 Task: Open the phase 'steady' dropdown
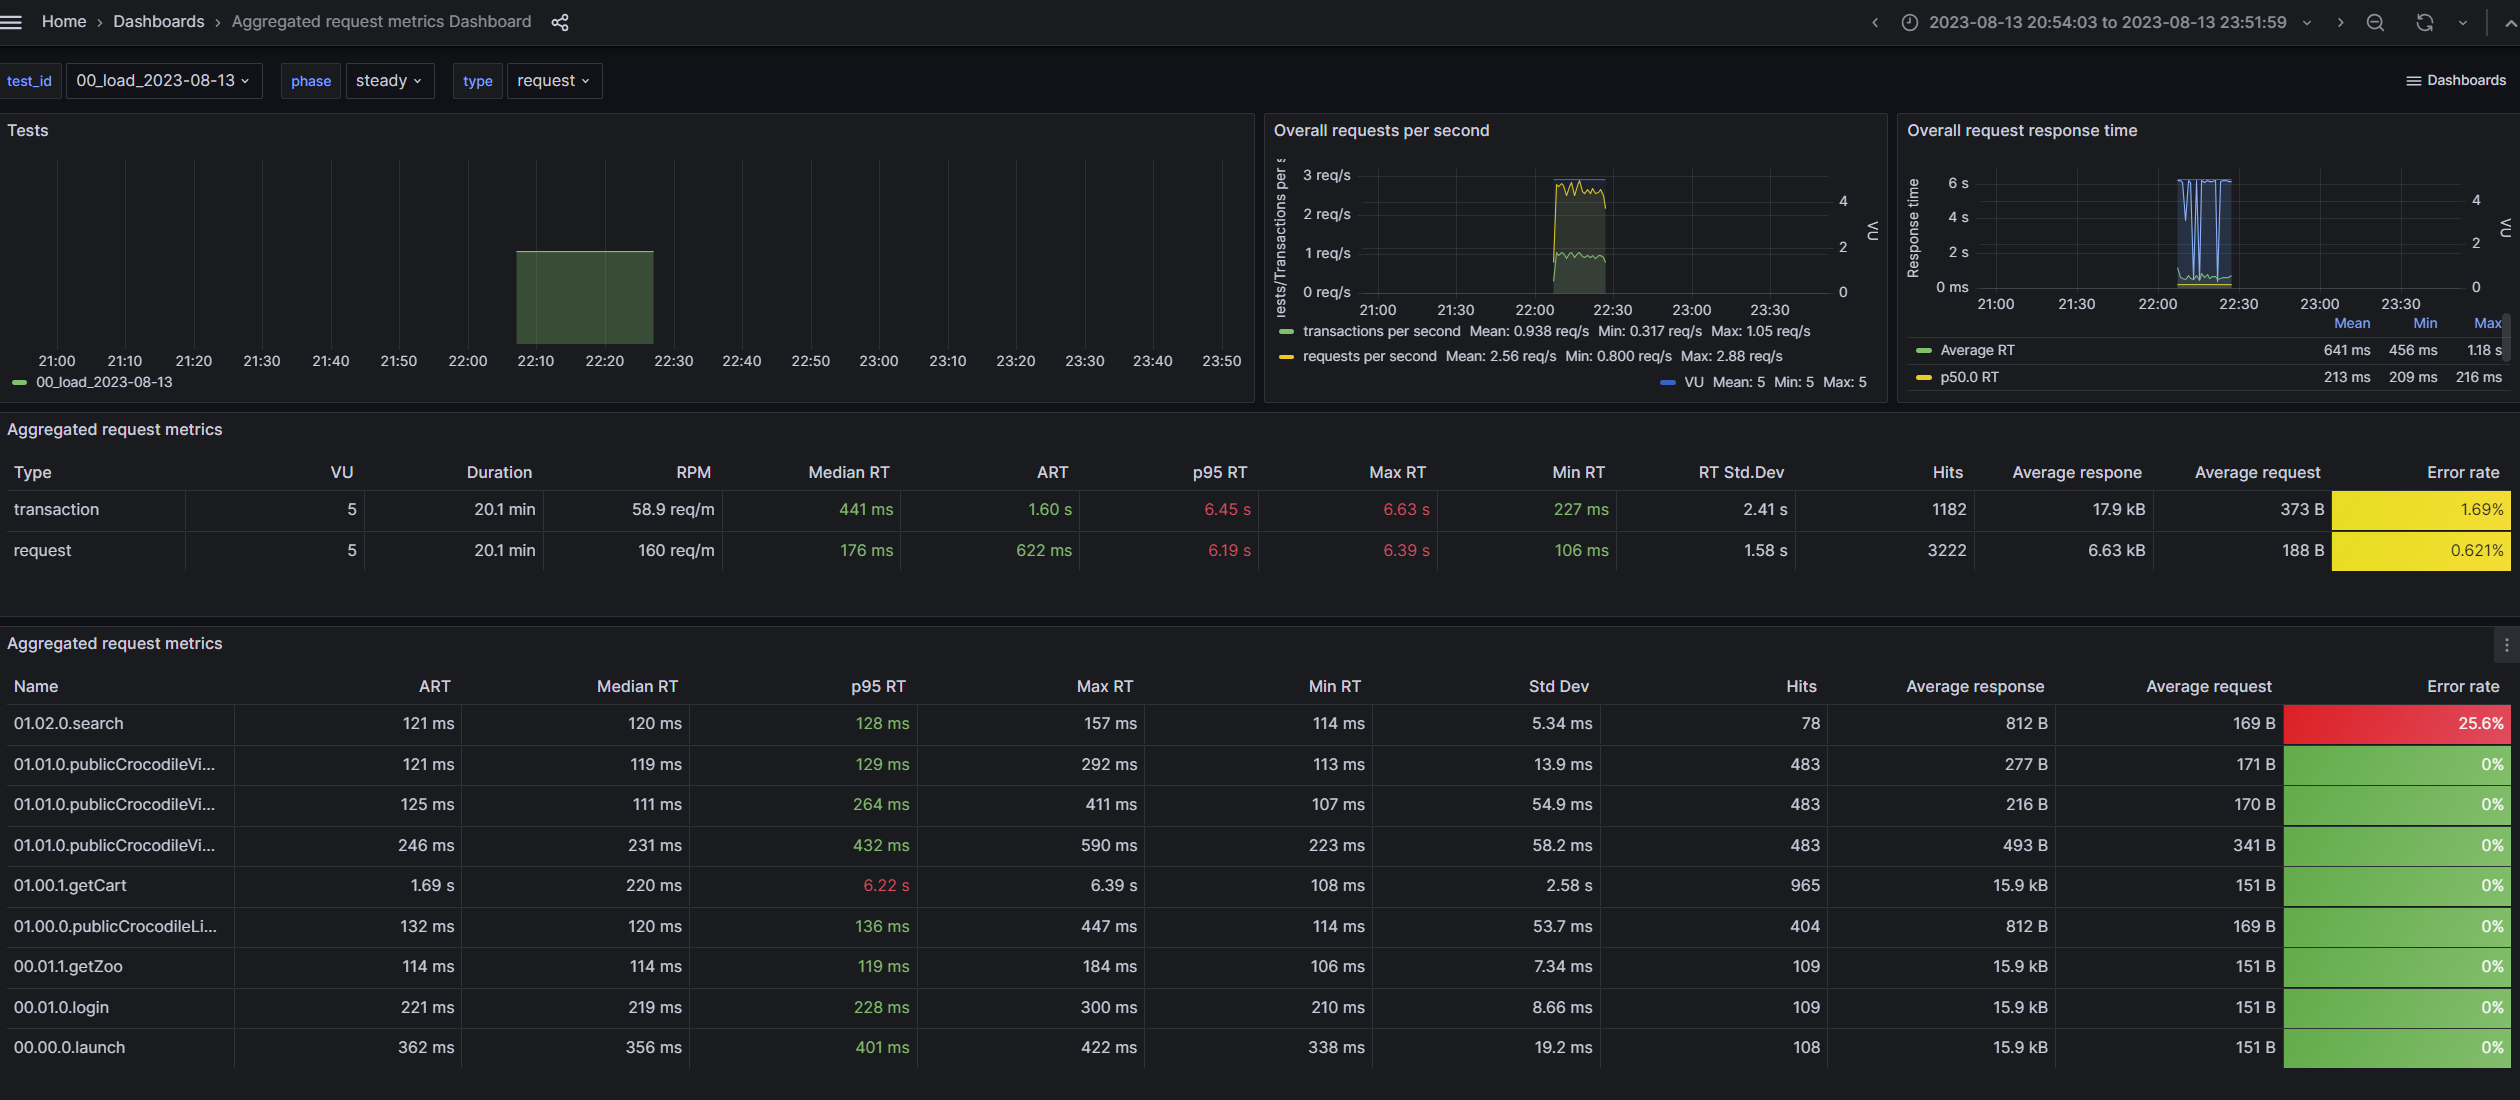[390, 81]
